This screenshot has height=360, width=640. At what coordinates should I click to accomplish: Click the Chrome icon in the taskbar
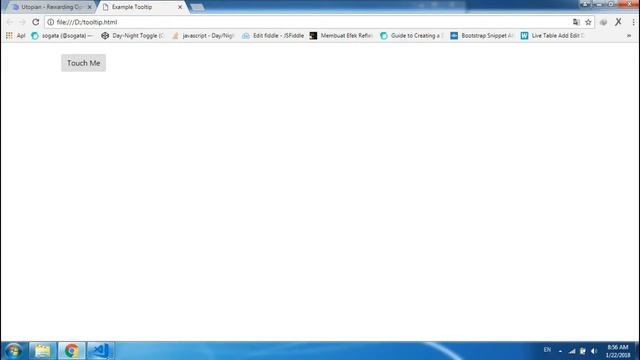pyautogui.click(x=71, y=351)
